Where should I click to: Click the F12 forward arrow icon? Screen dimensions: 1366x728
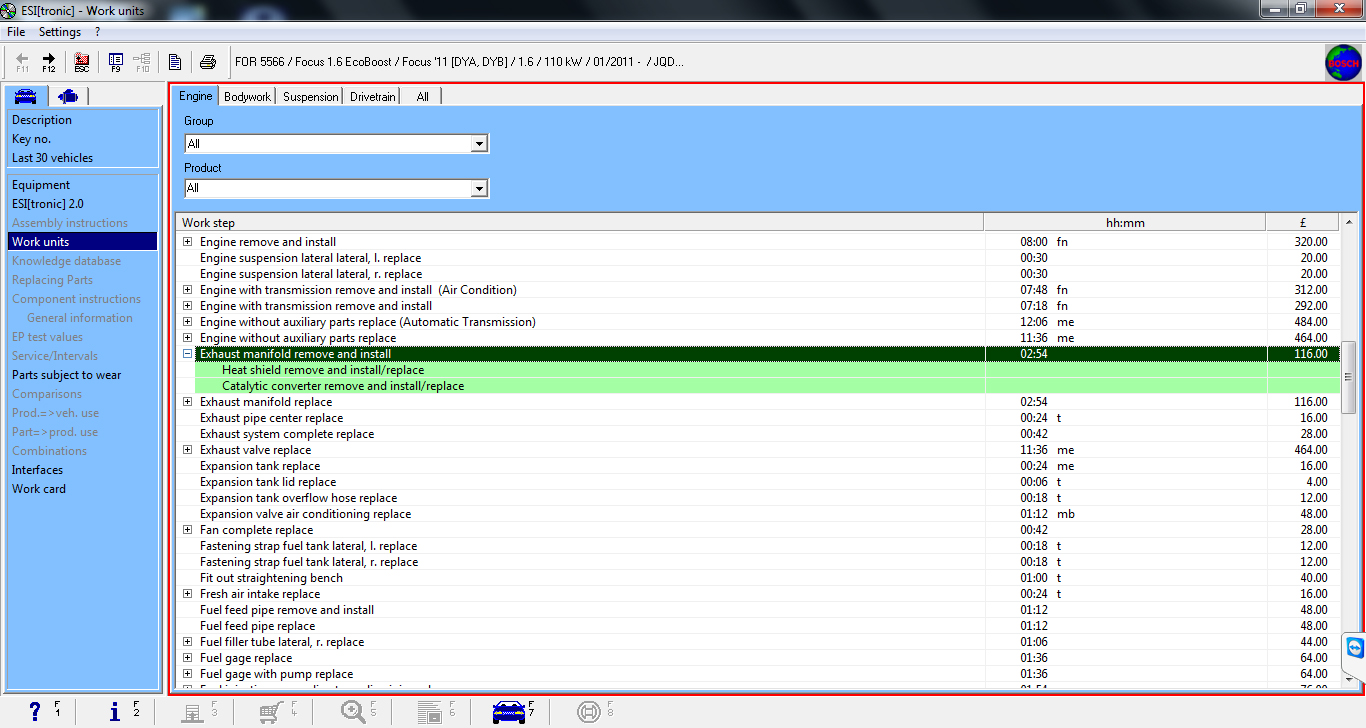point(49,62)
